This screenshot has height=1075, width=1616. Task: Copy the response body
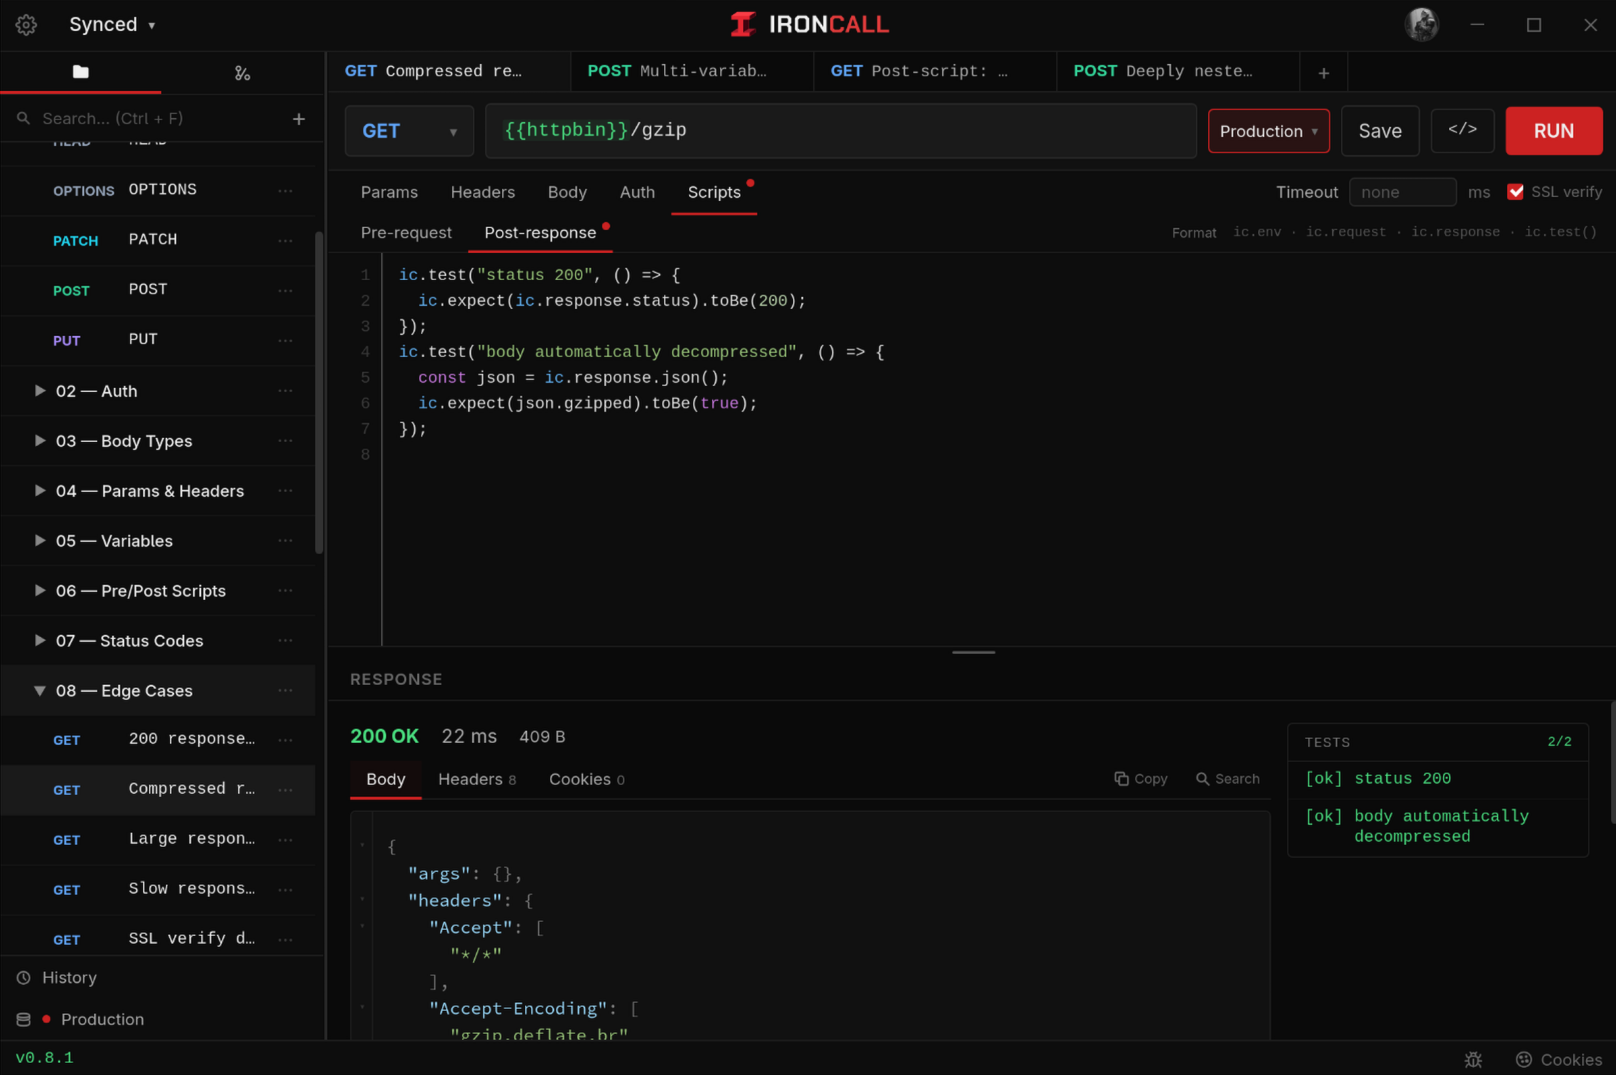click(x=1141, y=779)
